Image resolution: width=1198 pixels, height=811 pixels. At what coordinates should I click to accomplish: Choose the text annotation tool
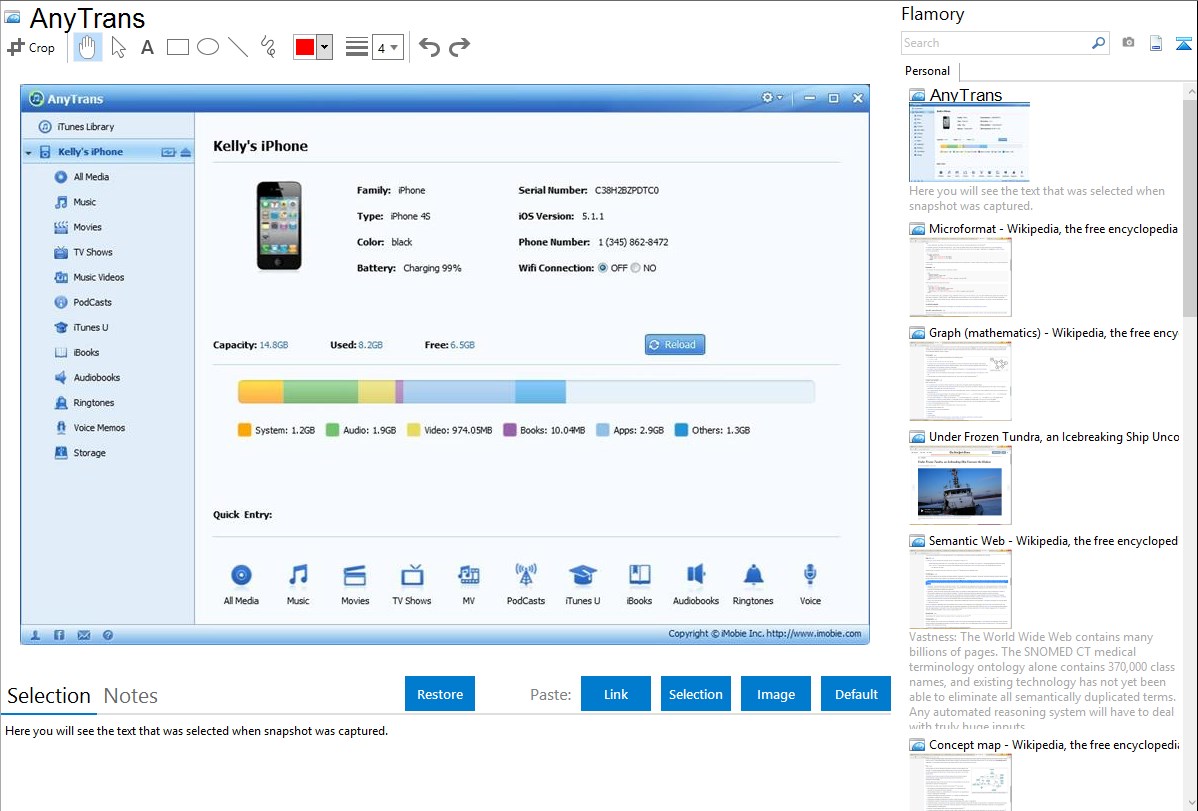147,47
